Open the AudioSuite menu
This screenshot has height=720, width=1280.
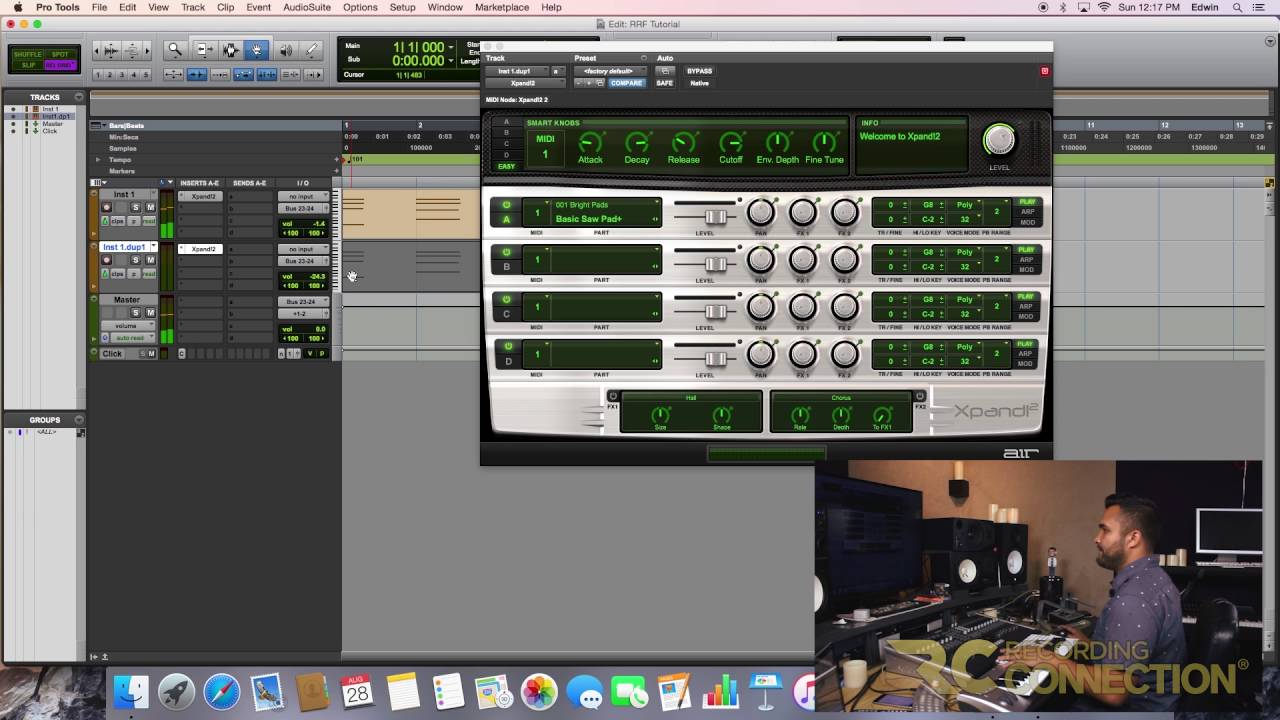click(307, 7)
